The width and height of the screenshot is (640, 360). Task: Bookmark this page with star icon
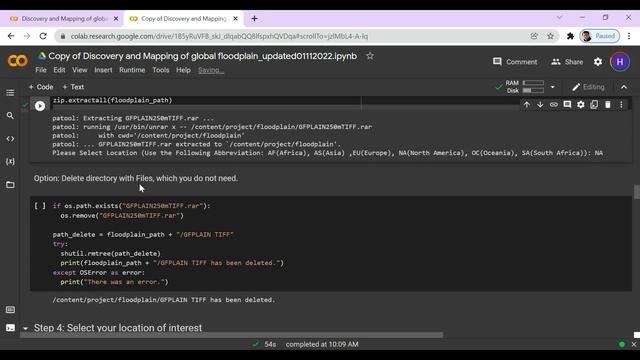pos(550,36)
